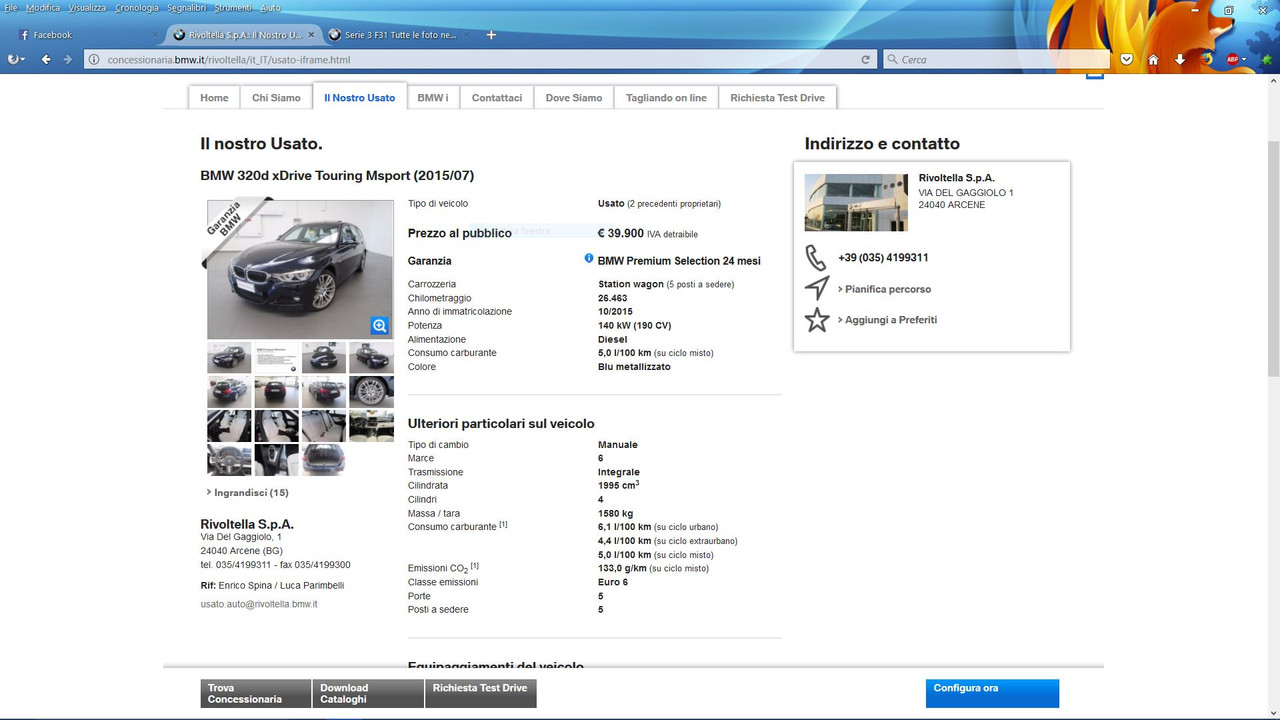Open the Segnalibri menu
Screen dimensions: 1280x720
coord(187,7)
